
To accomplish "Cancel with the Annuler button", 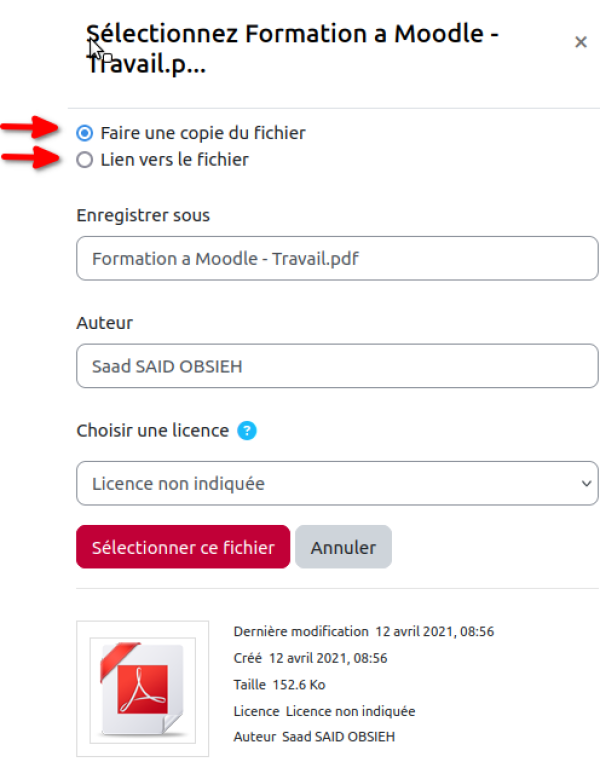I will coord(343,547).
